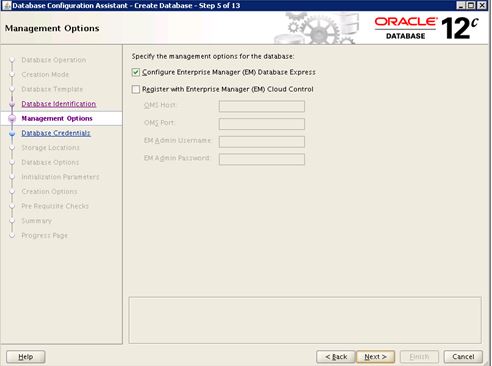This screenshot has width=492, height=366.
Task: Open the Database Identification step link
Action: coord(59,104)
